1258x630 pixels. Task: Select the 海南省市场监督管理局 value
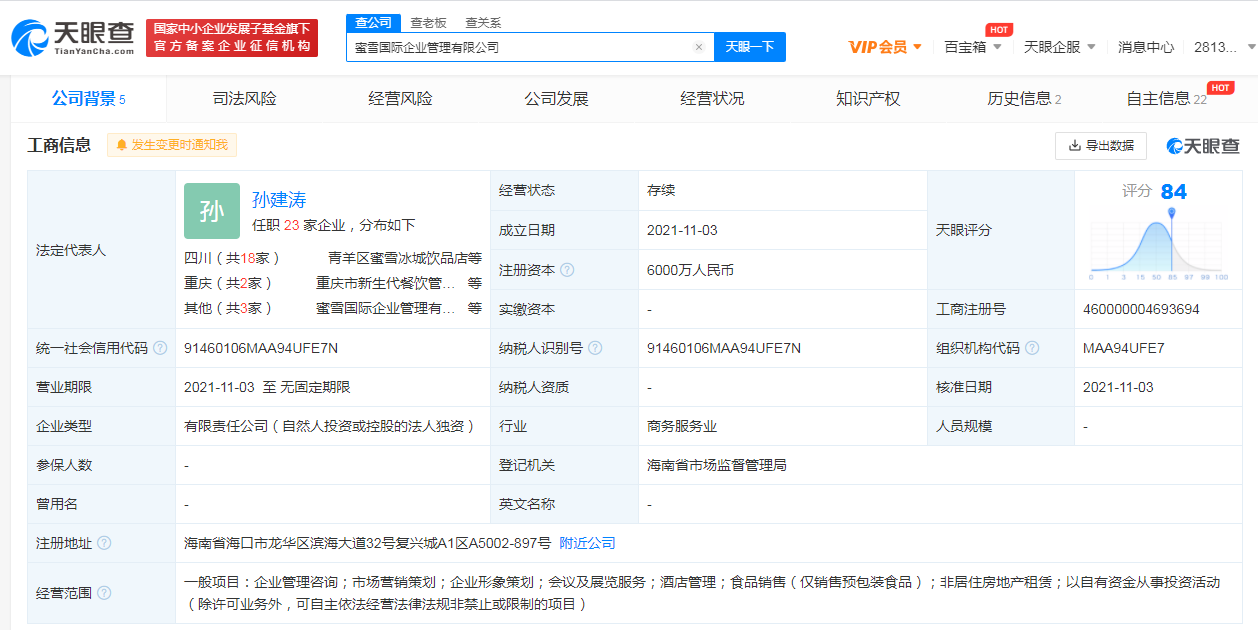(x=717, y=465)
